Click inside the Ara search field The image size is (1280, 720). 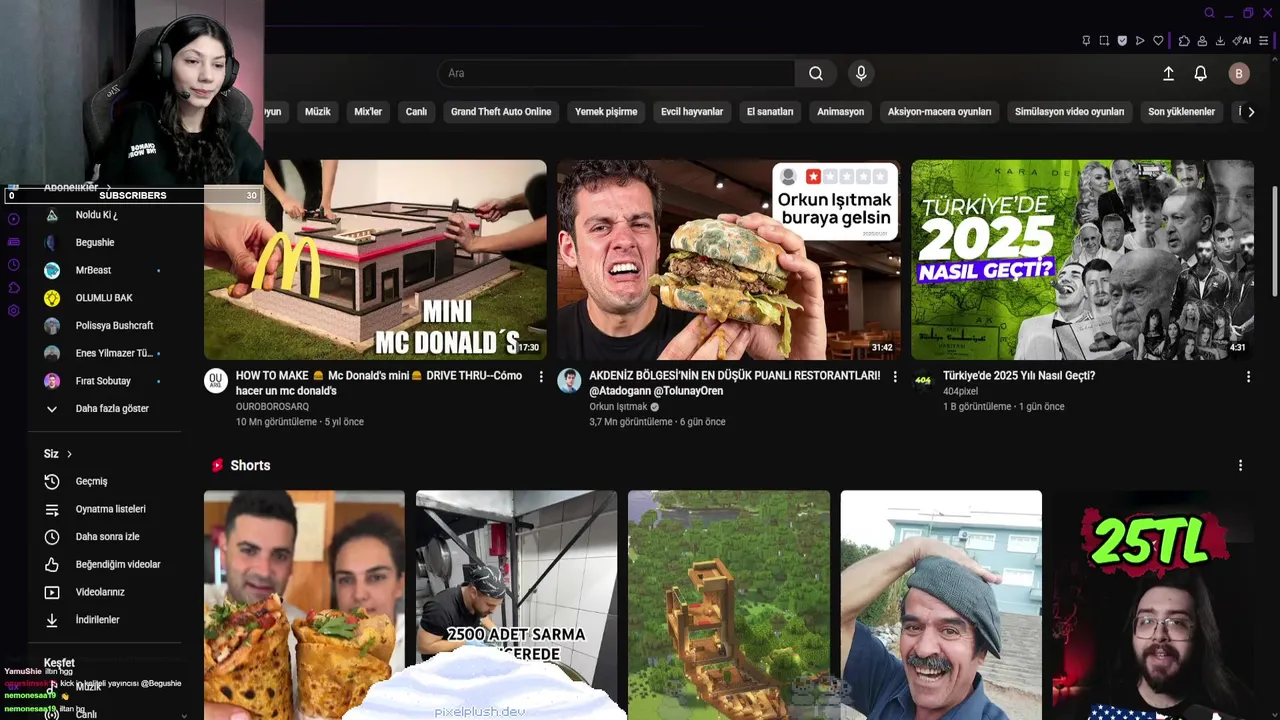click(616, 73)
